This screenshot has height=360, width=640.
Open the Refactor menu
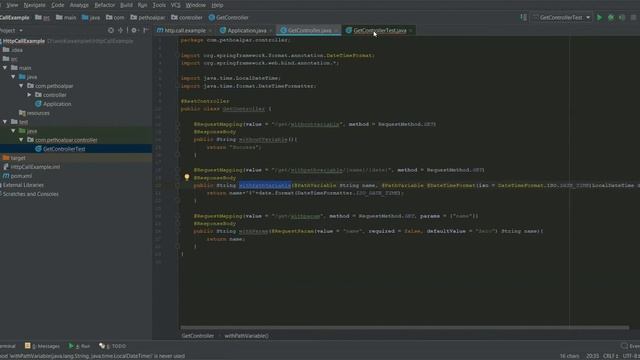pyautogui.click(x=104, y=5)
